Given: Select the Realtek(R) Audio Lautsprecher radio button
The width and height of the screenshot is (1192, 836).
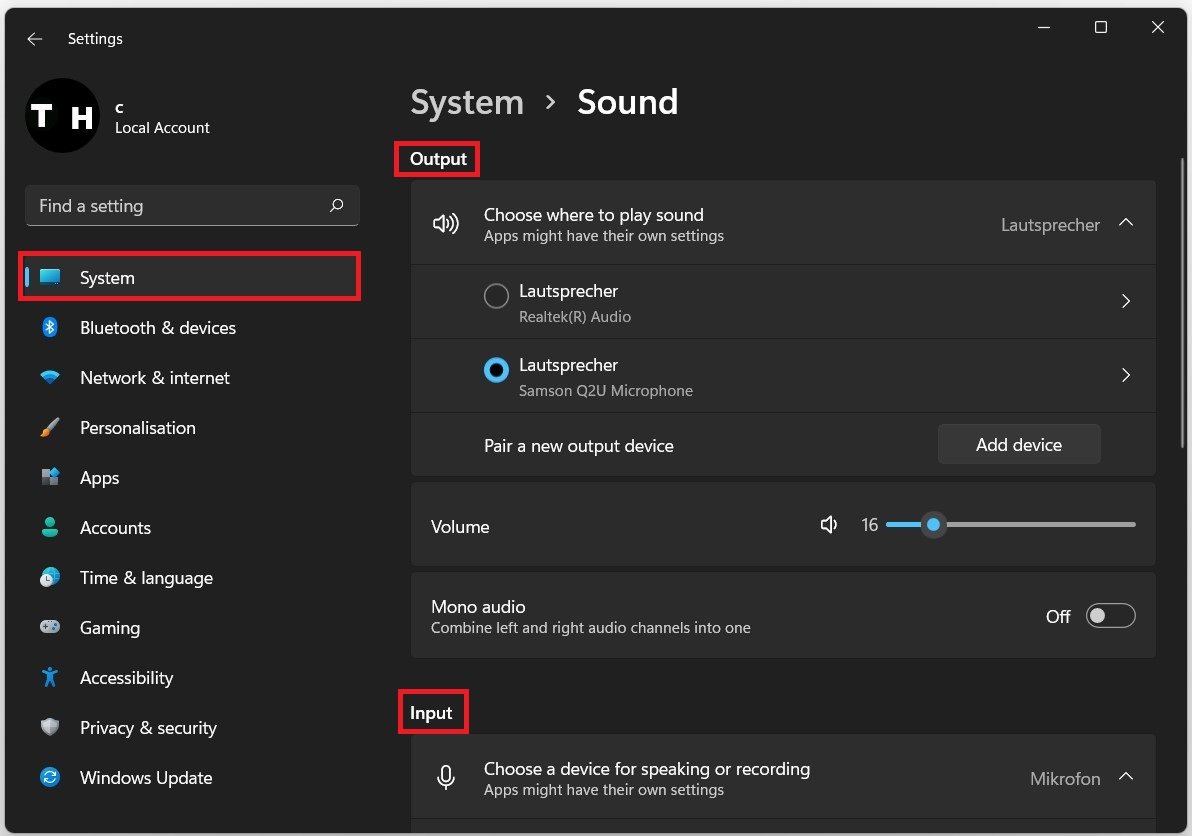Looking at the screenshot, I should pos(496,297).
